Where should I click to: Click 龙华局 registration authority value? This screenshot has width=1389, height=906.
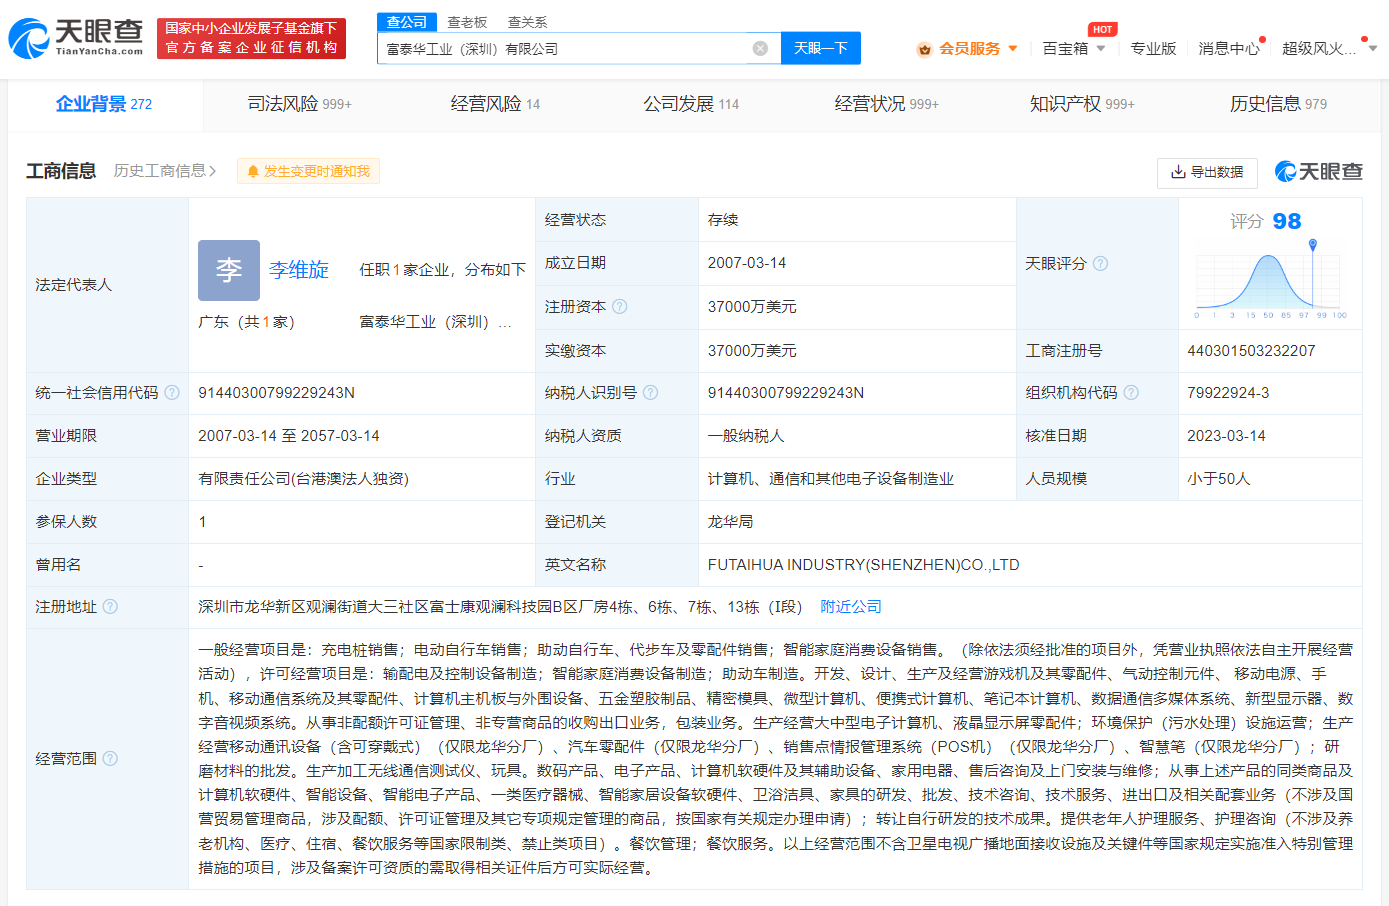coord(731,522)
